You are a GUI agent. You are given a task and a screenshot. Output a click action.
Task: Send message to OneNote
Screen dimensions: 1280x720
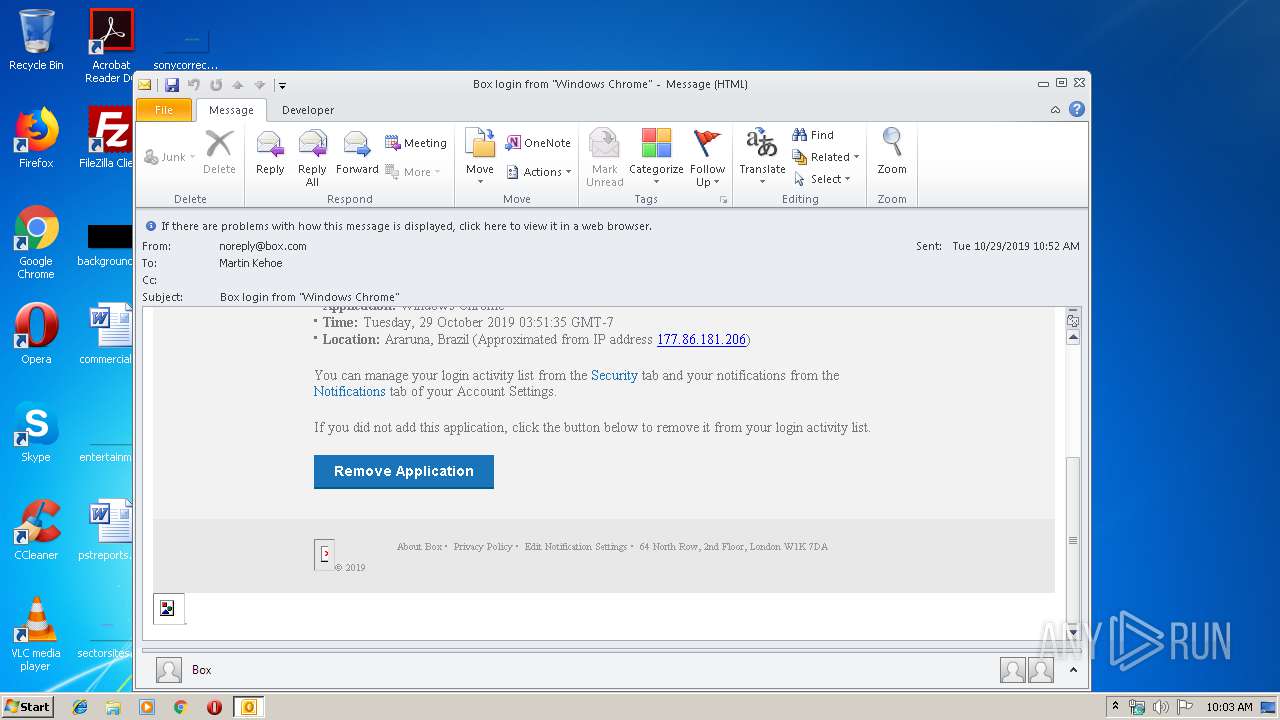(x=538, y=143)
